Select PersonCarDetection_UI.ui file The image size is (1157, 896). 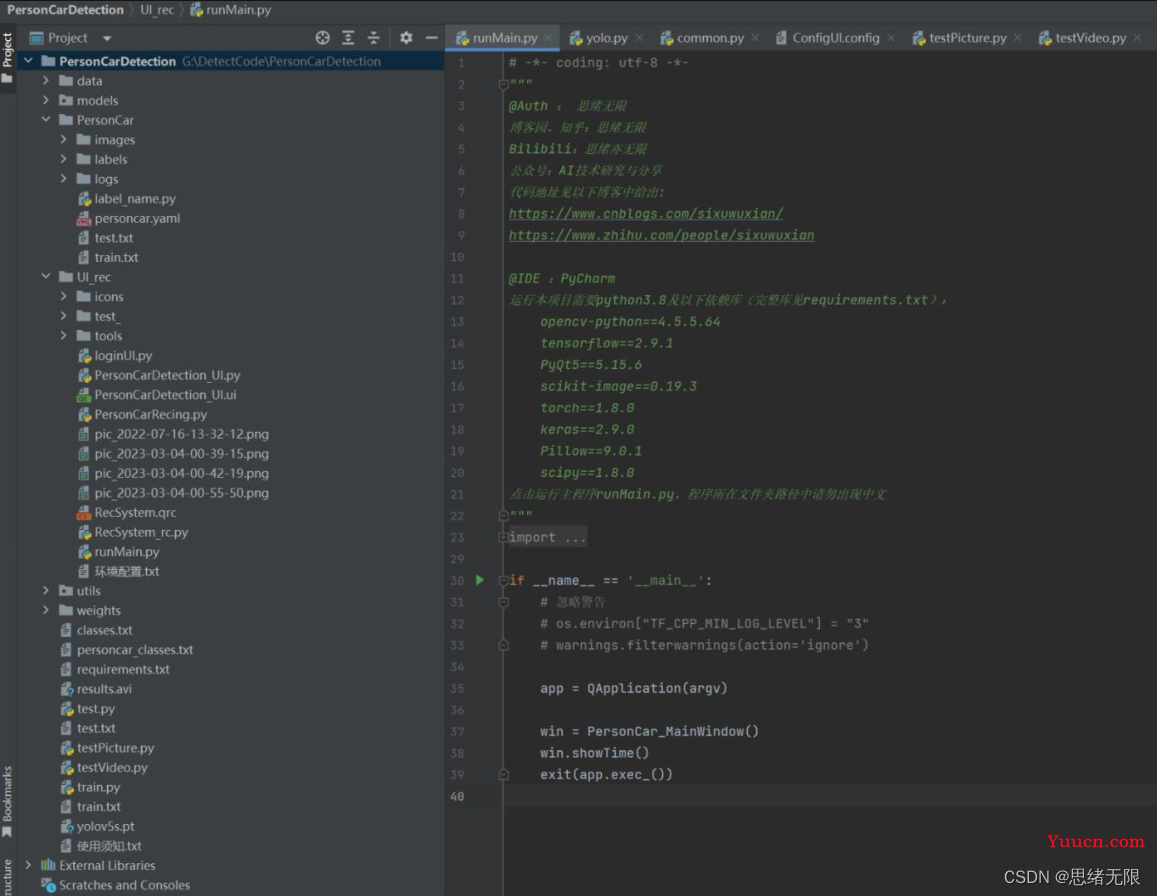(165, 395)
